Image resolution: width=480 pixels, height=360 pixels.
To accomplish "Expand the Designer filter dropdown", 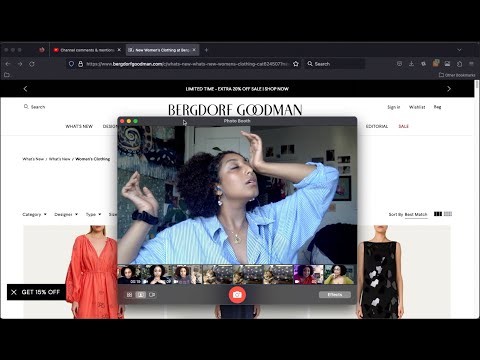I will coord(66,214).
